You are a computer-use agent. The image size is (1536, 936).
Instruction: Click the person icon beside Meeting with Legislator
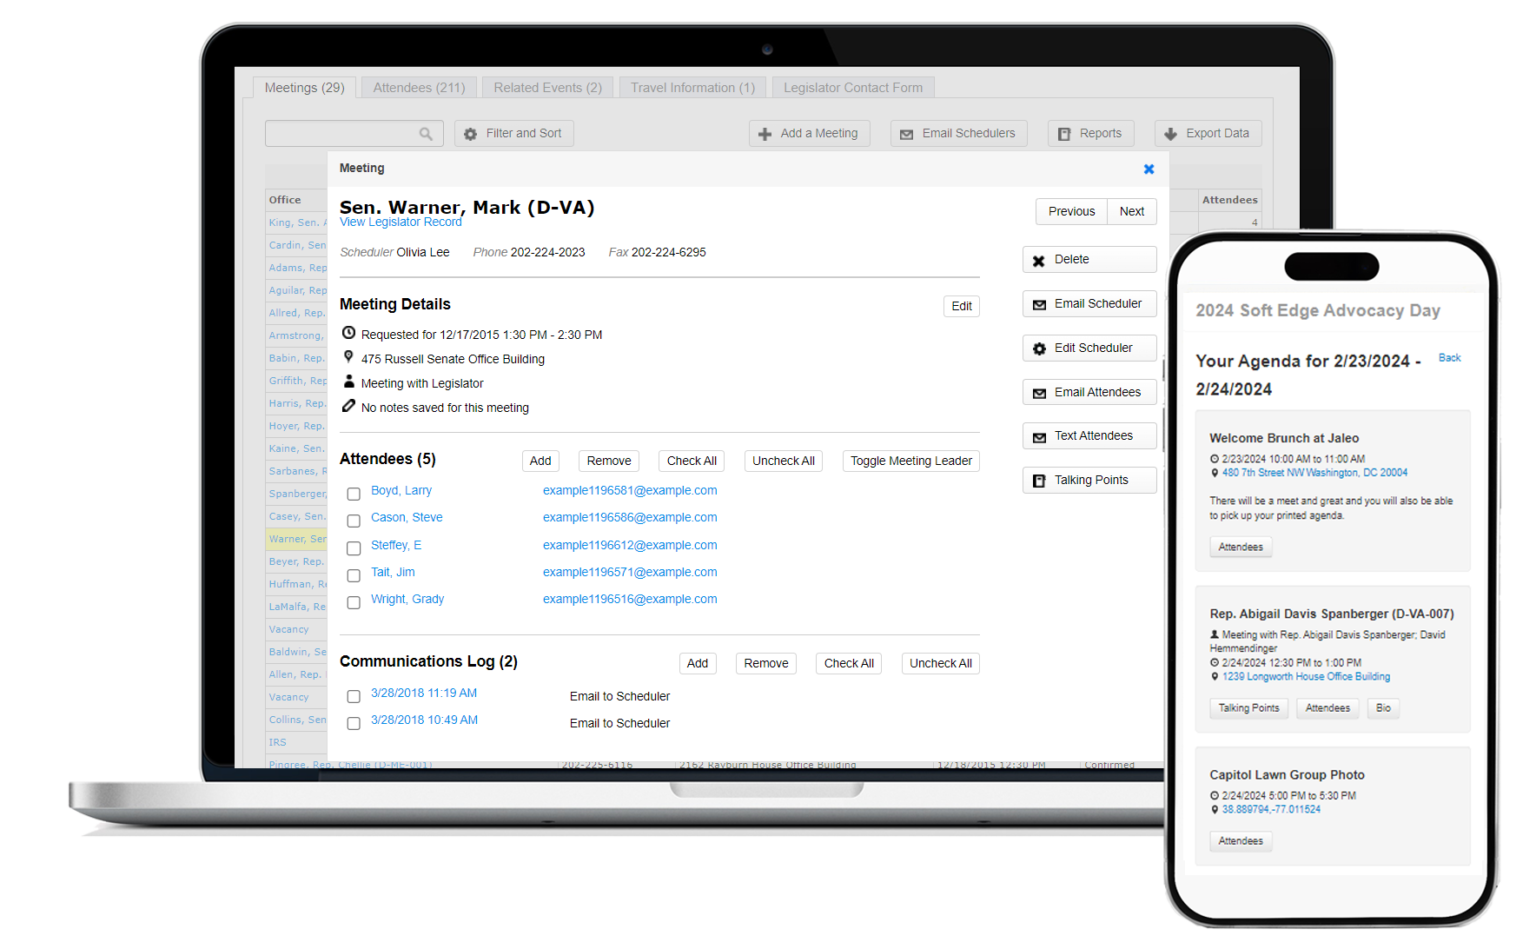pos(349,381)
